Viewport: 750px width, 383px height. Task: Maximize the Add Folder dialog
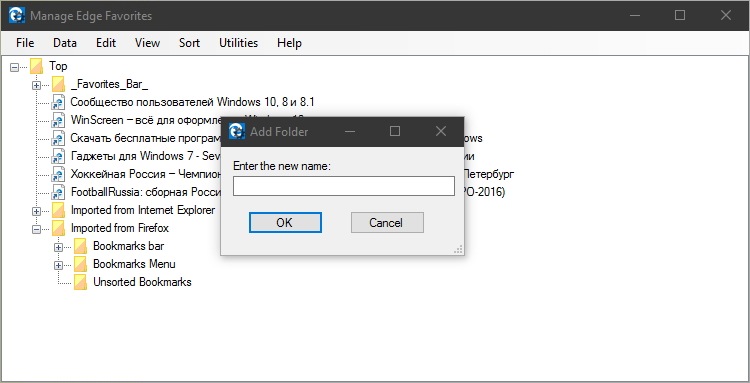pos(395,131)
